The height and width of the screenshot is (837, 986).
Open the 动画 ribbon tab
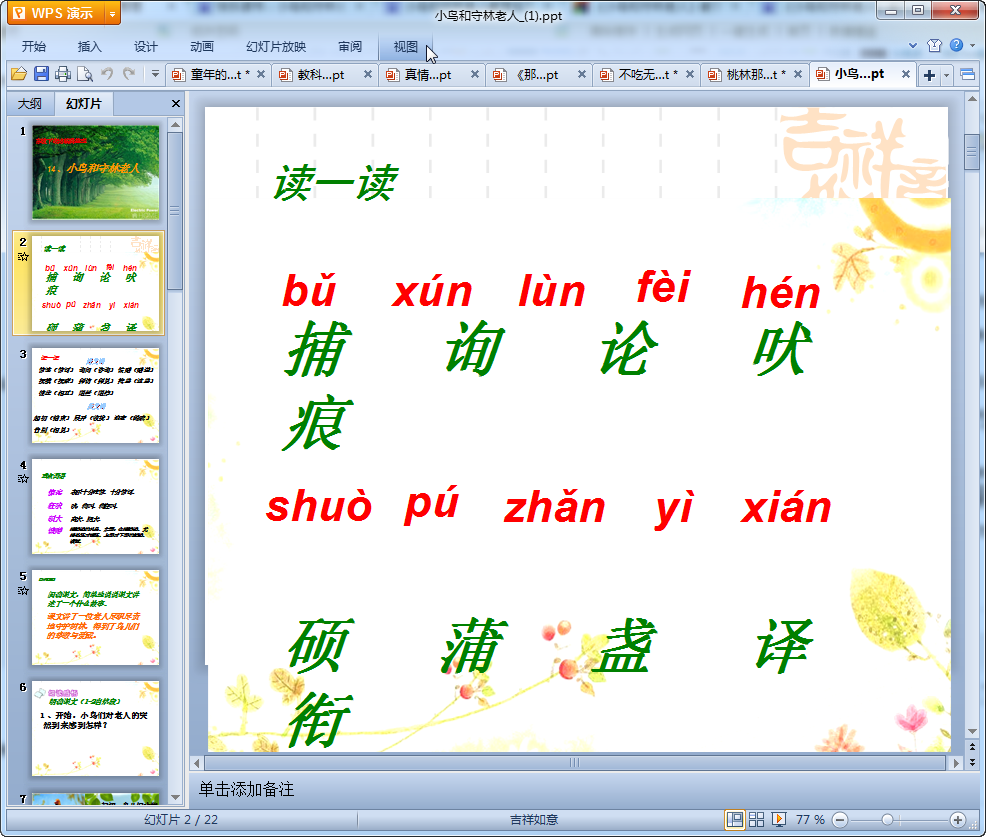click(x=202, y=47)
